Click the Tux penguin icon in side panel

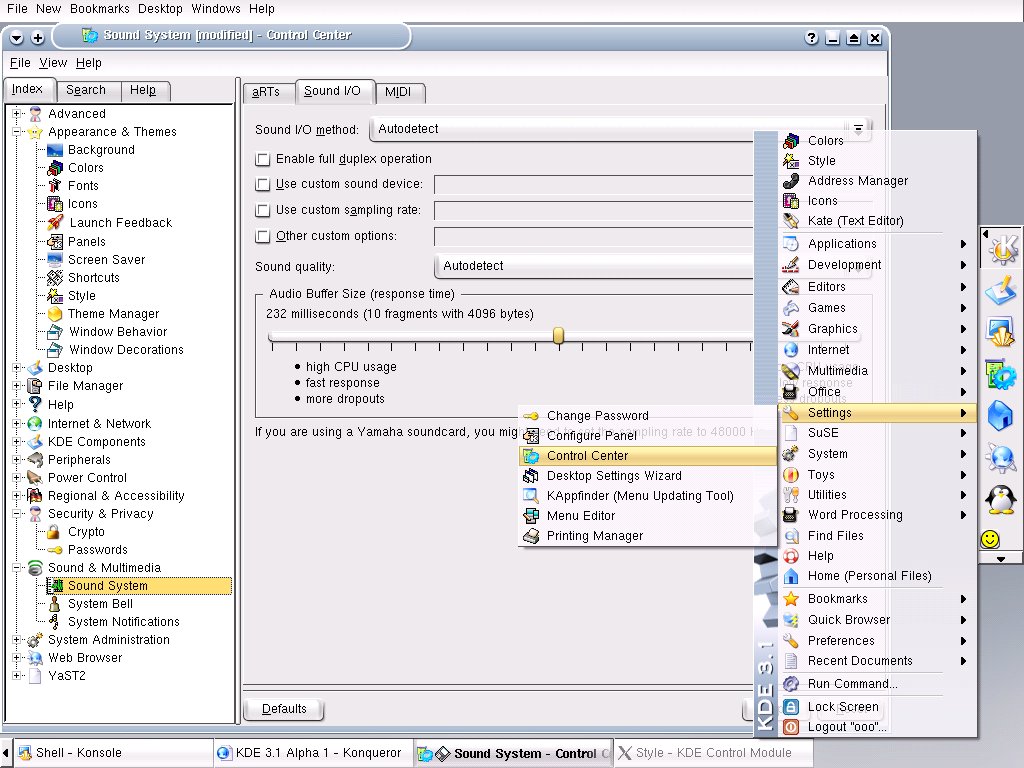(1001, 500)
